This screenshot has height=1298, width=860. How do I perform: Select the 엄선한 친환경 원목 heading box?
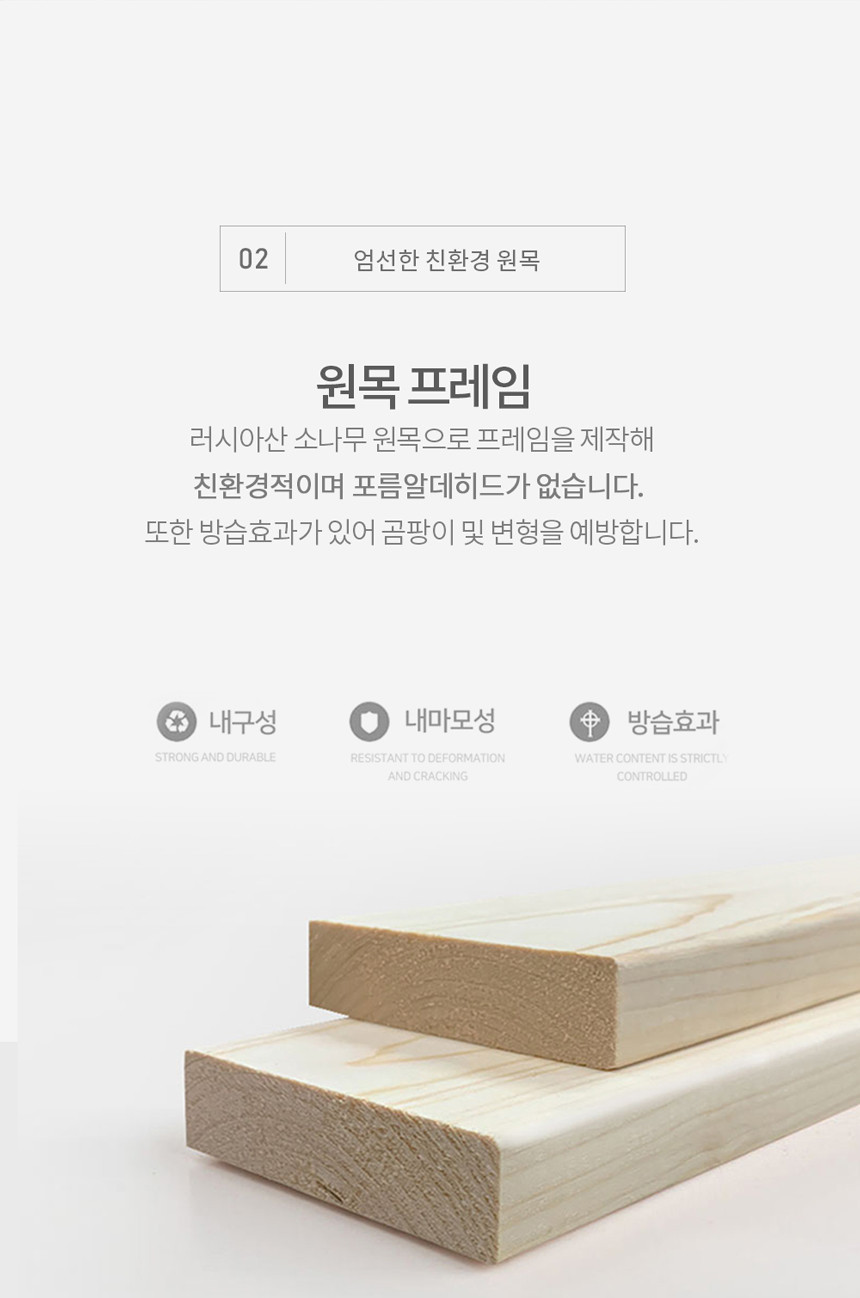point(422,259)
